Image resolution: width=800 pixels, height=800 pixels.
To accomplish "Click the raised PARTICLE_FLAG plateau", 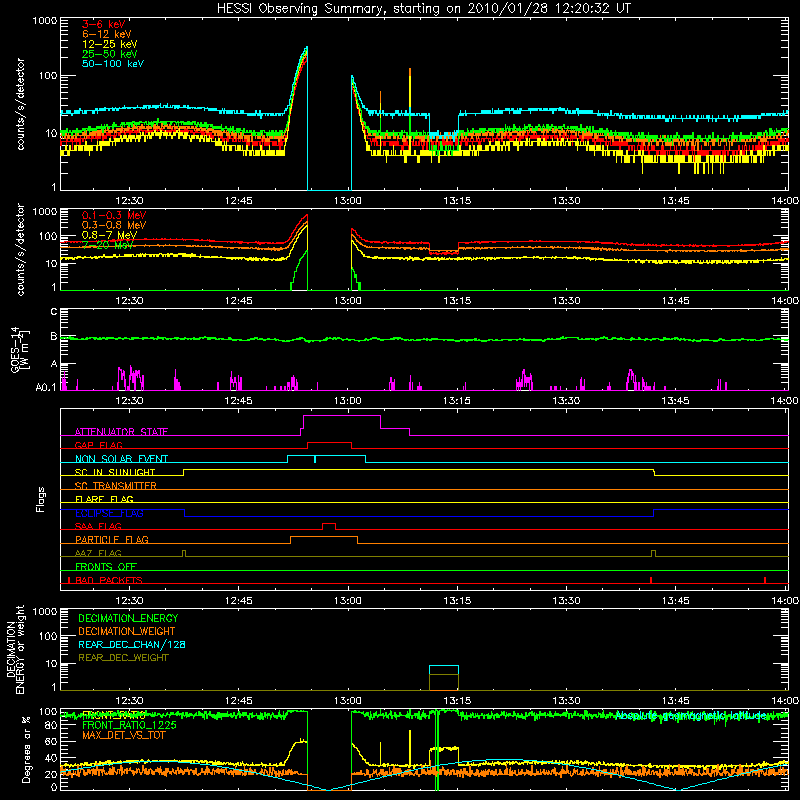I will click(324, 537).
